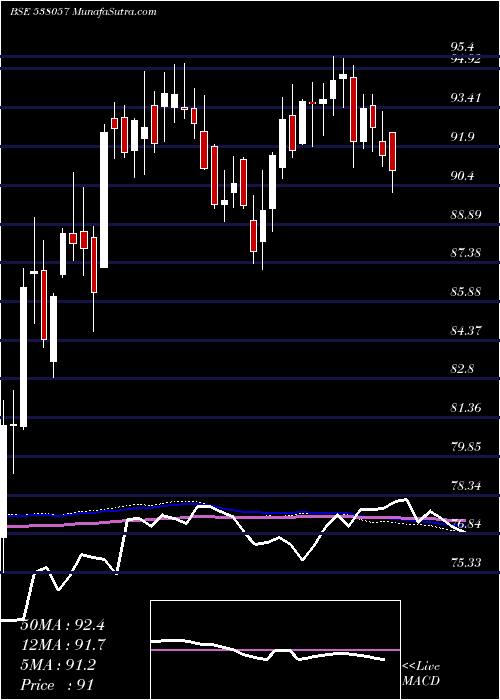
Task: Select the 91.9 price axis label
Action: point(462,137)
